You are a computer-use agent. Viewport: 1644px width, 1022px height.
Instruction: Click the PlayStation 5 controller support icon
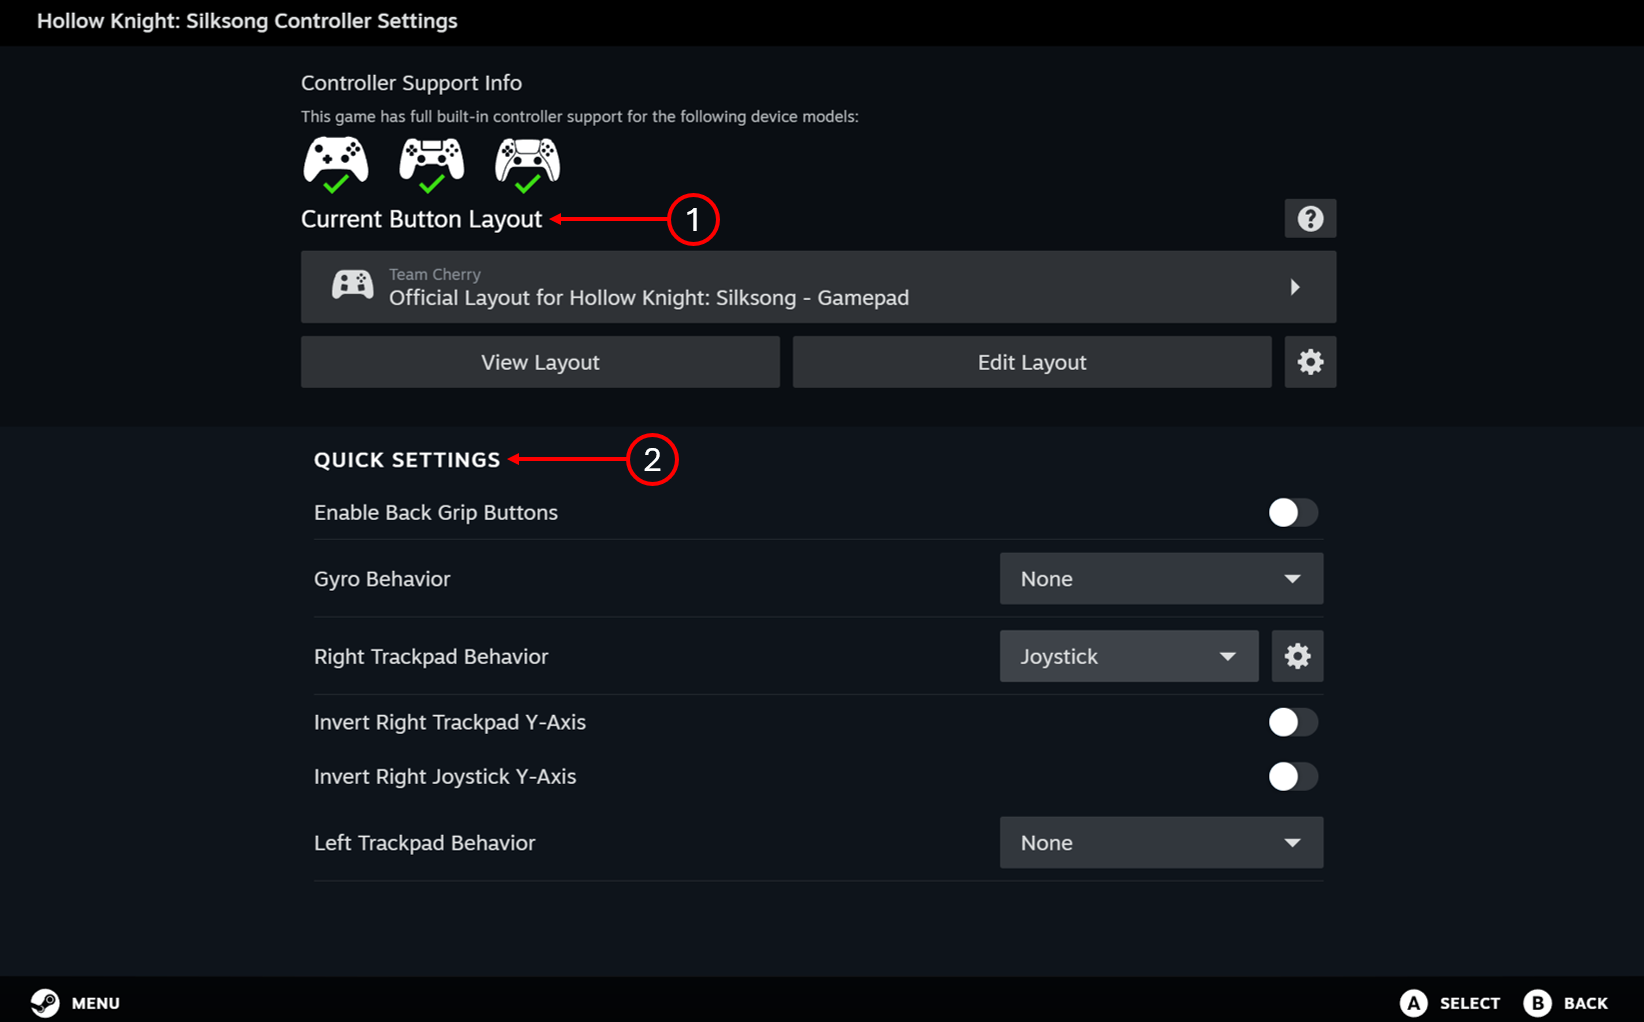[528, 163]
